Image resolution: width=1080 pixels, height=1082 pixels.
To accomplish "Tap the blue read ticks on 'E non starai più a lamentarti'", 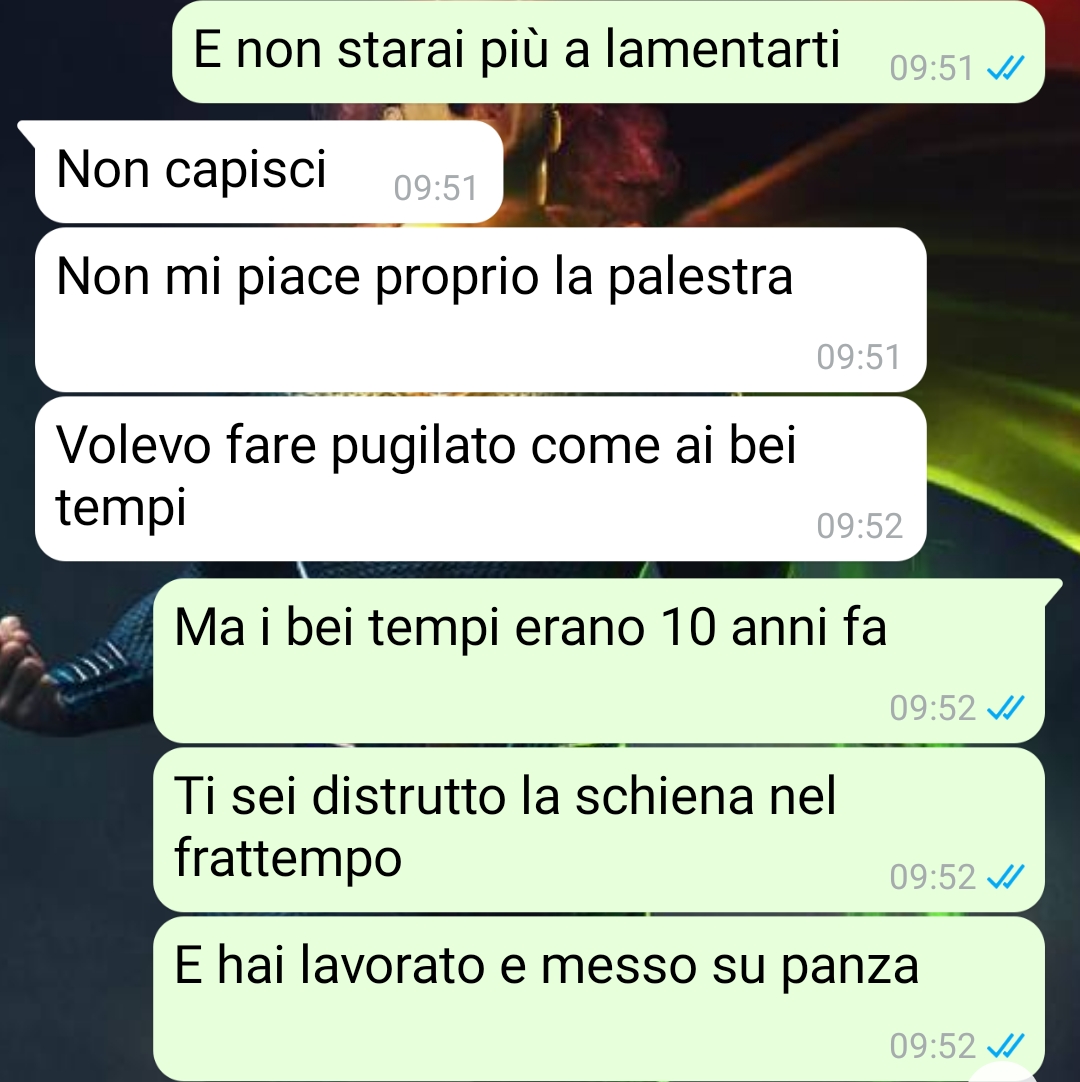I will tap(1005, 68).
